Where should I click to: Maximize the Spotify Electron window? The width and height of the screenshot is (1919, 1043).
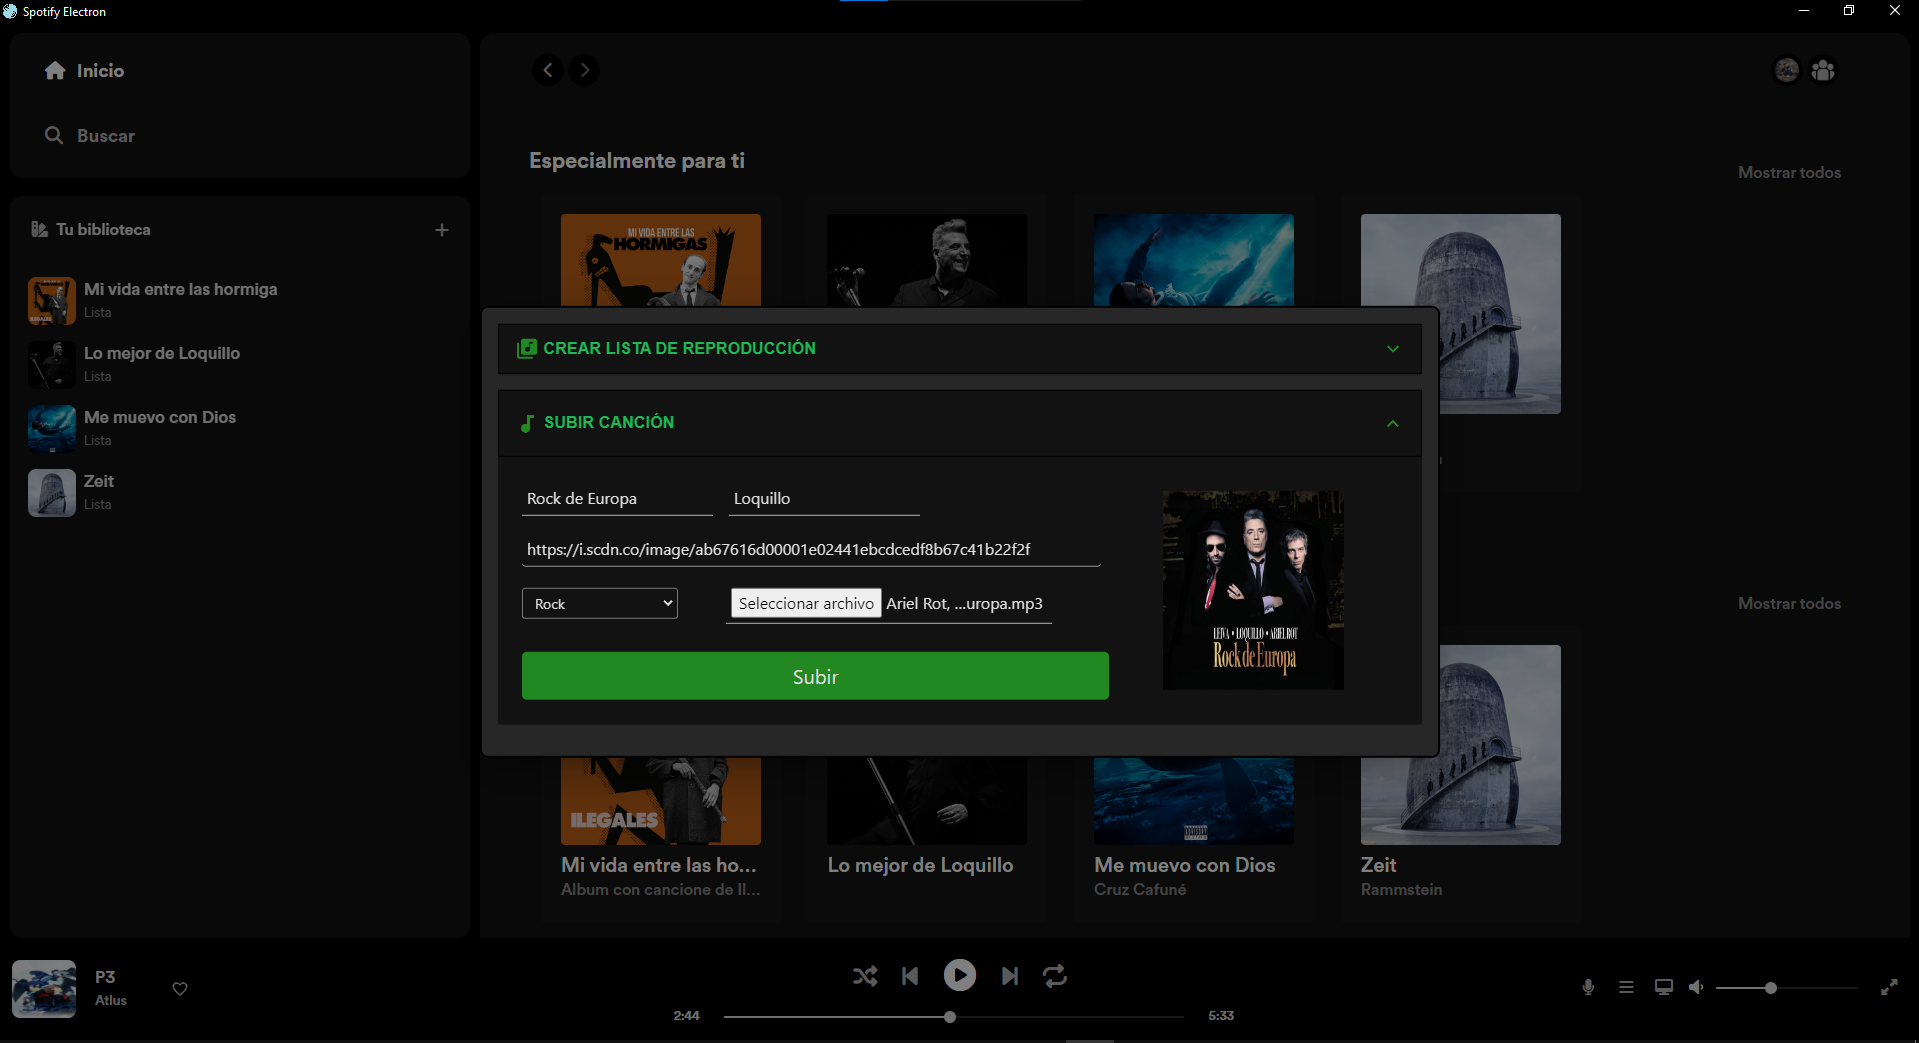click(1849, 11)
